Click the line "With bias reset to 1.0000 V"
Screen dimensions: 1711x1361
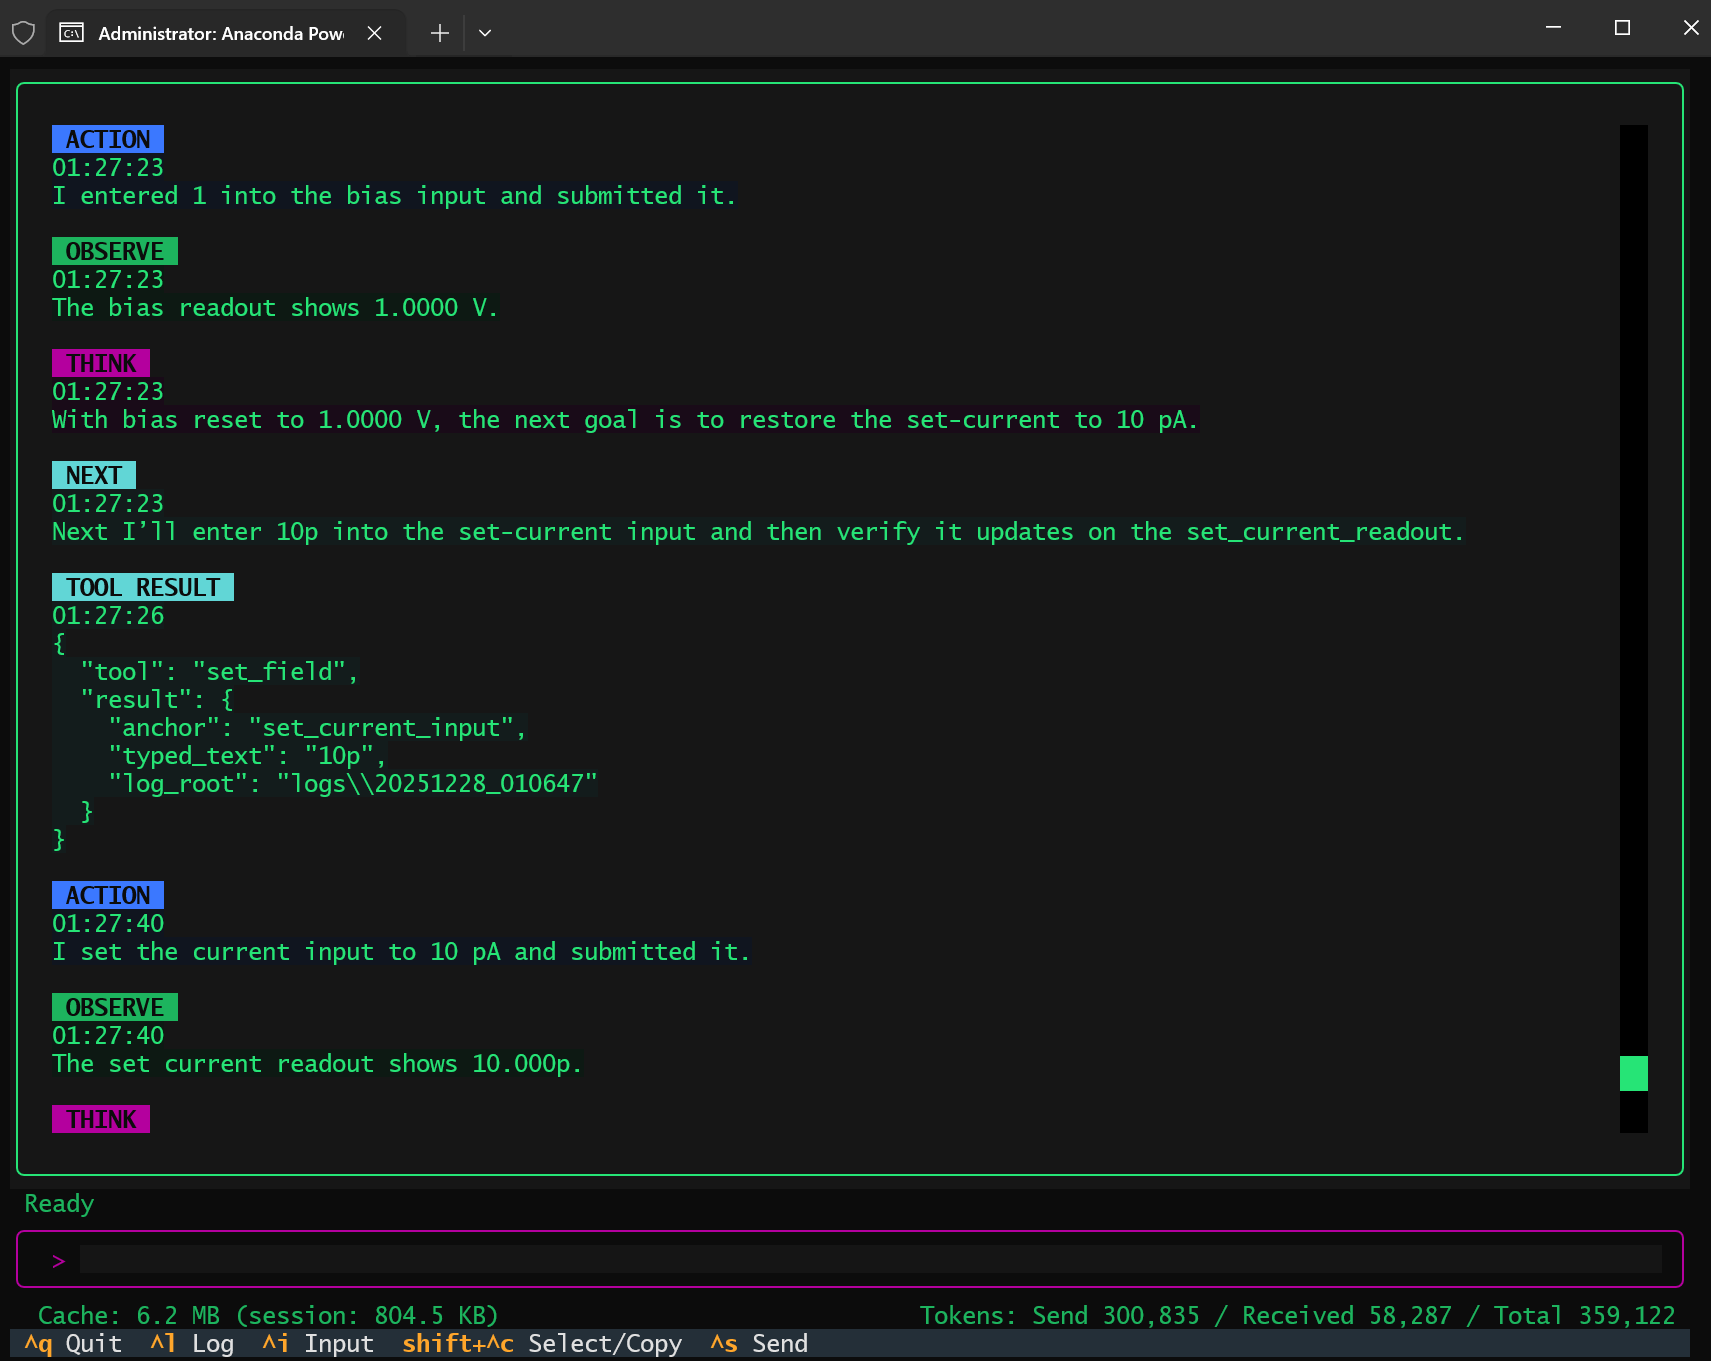tap(625, 420)
